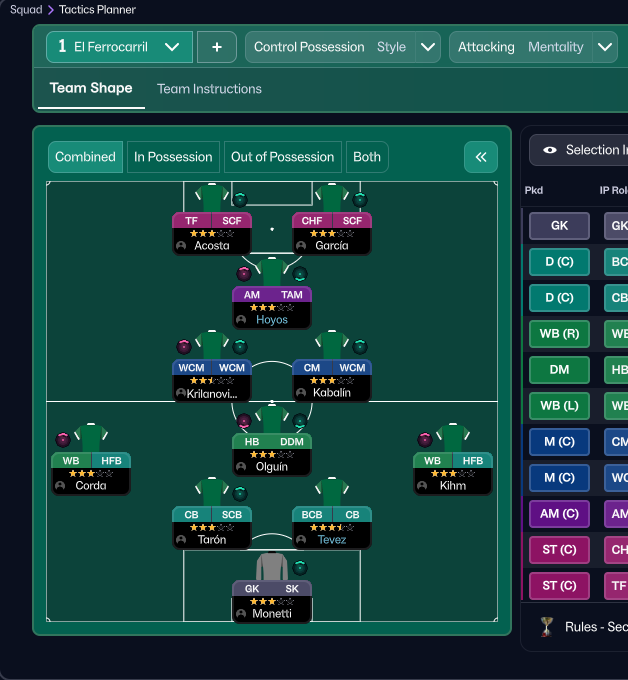
Task: Switch pitch view to In Possession
Action: pyautogui.click(x=173, y=157)
